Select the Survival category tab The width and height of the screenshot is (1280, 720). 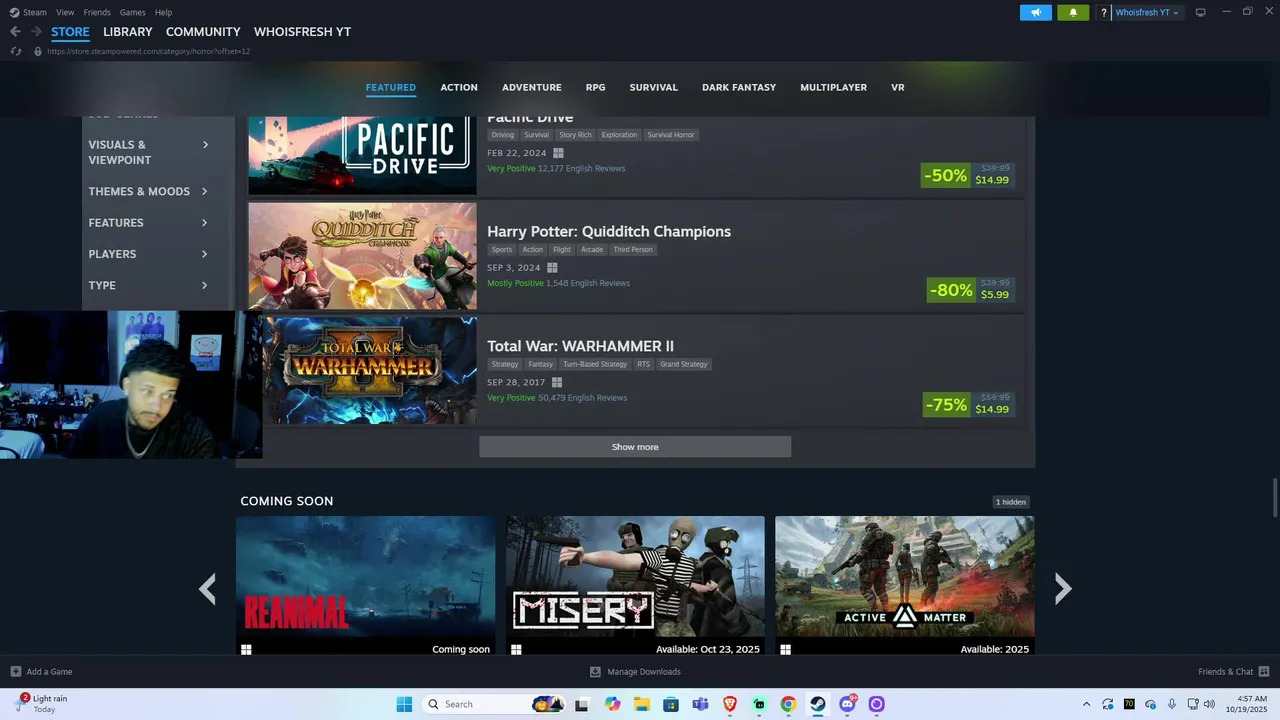[654, 87]
